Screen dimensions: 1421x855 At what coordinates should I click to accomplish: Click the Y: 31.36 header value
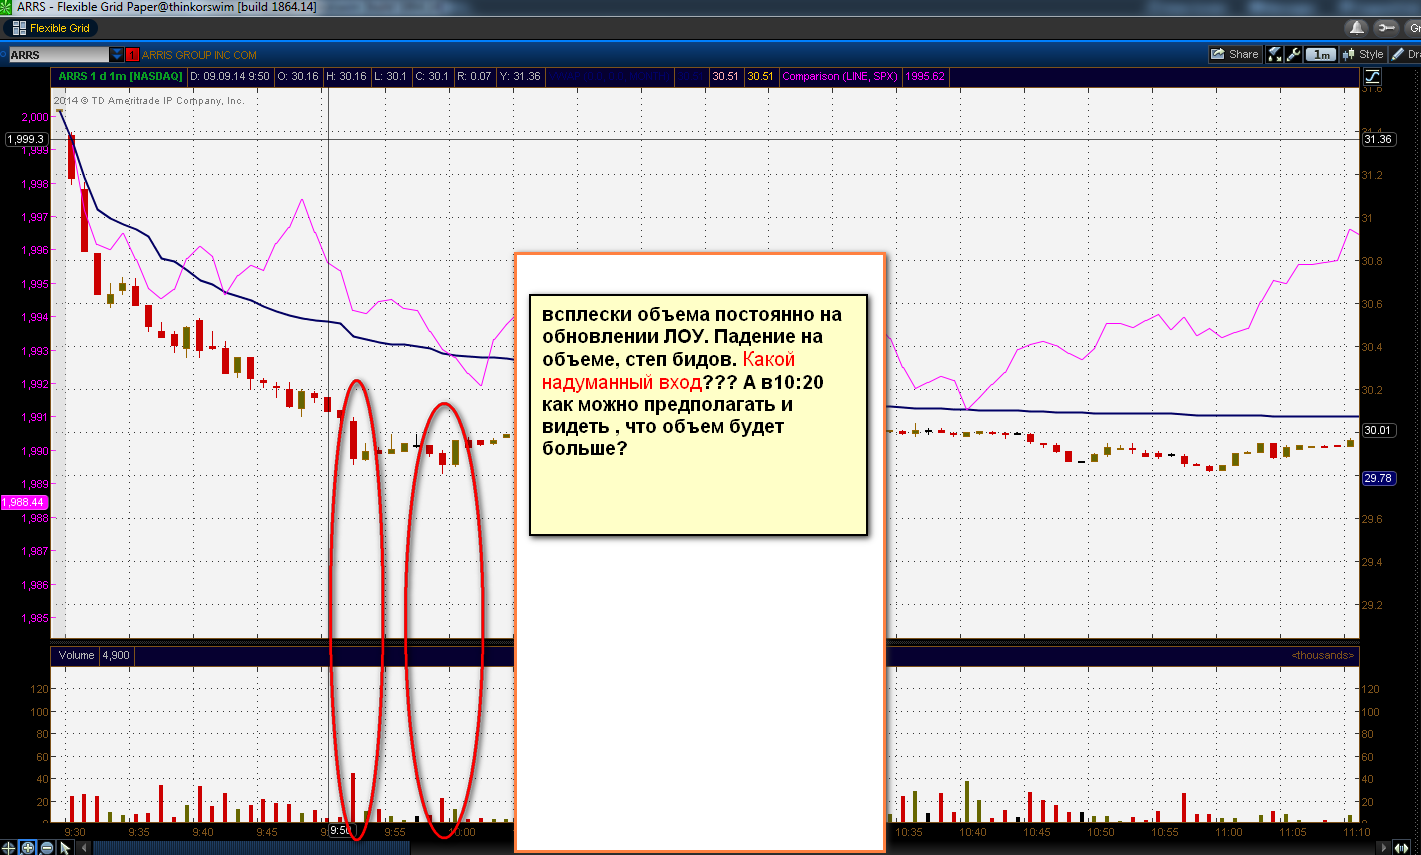click(x=521, y=76)
